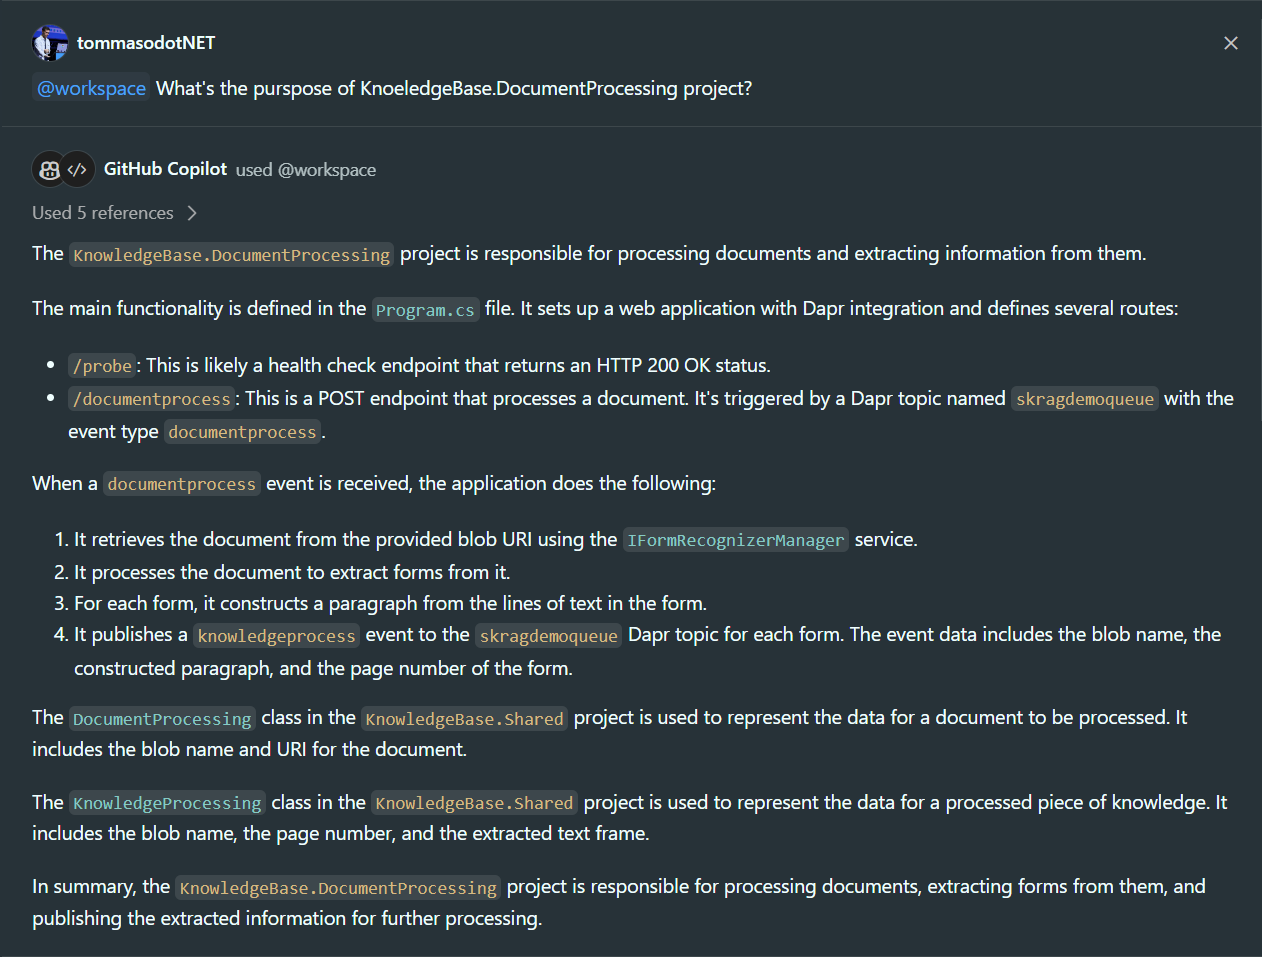
Task: Click the KnowledgeBase.DocumentProcessing code chip
Action: click(231, 254)
